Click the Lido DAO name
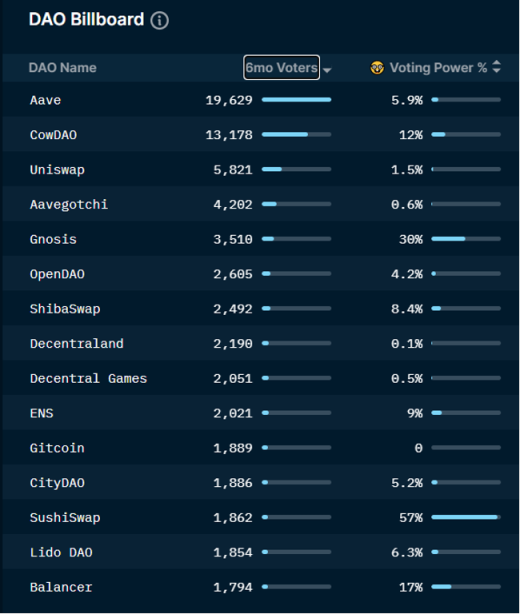This screenshot has height=614, width=520. [x=61, y=553]
